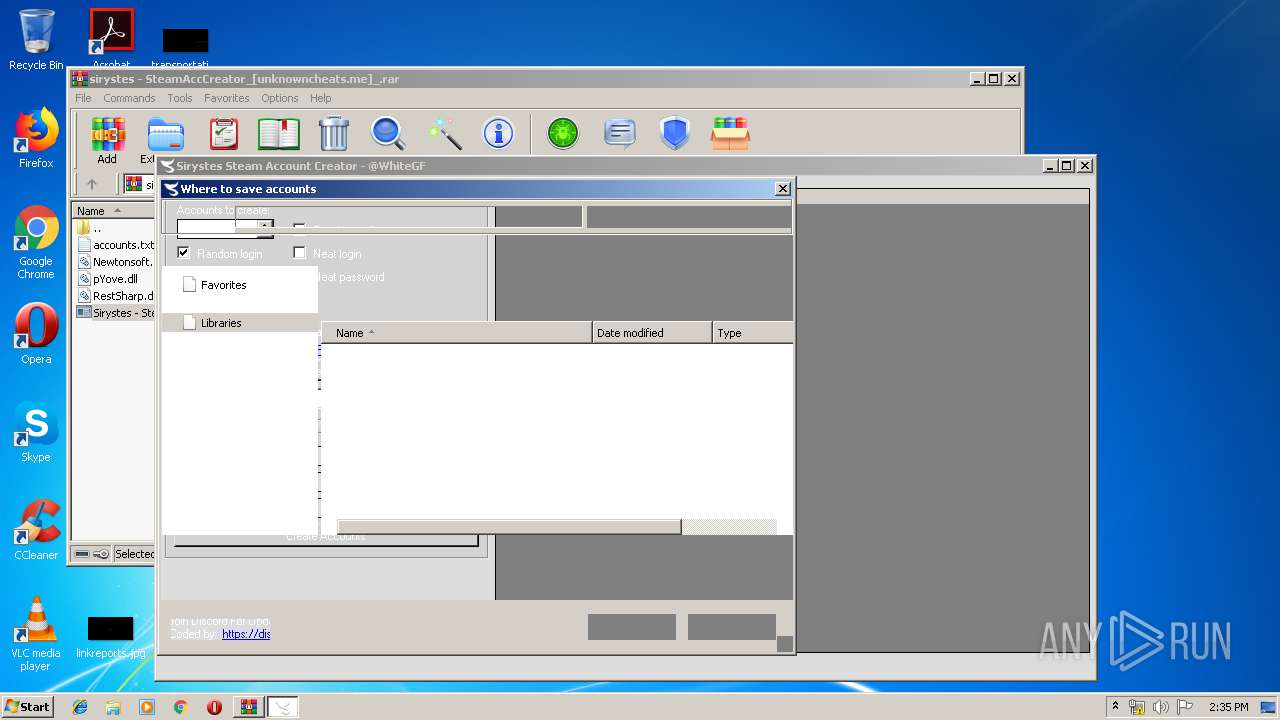Show hidden system tray icons arrow

[1115, 707]
